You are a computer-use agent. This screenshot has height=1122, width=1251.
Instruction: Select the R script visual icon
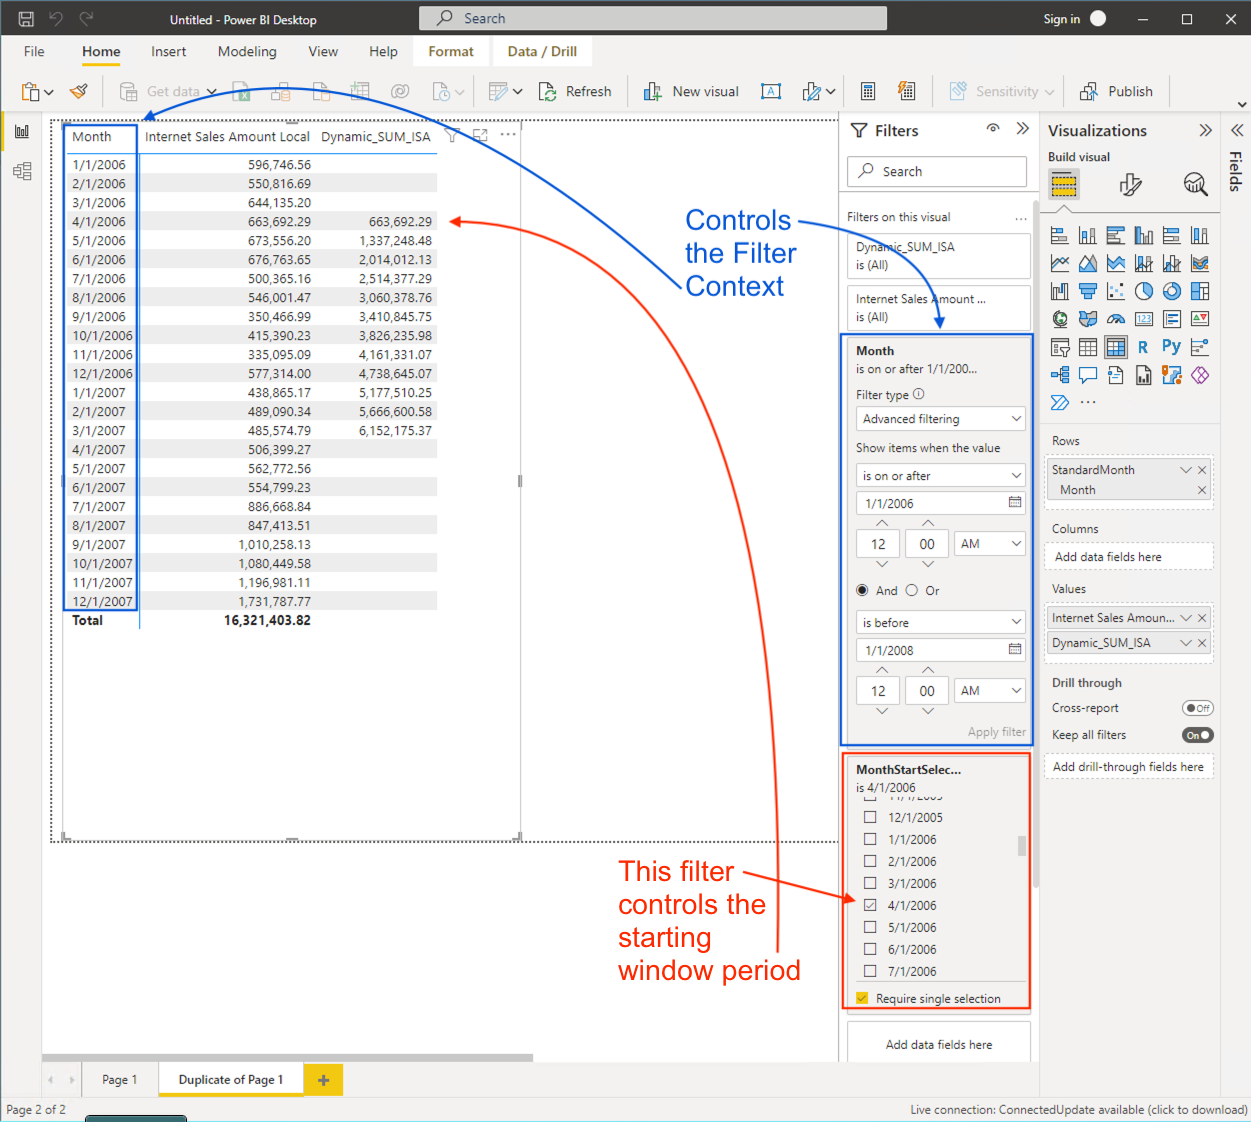(x=1143, y=347)
